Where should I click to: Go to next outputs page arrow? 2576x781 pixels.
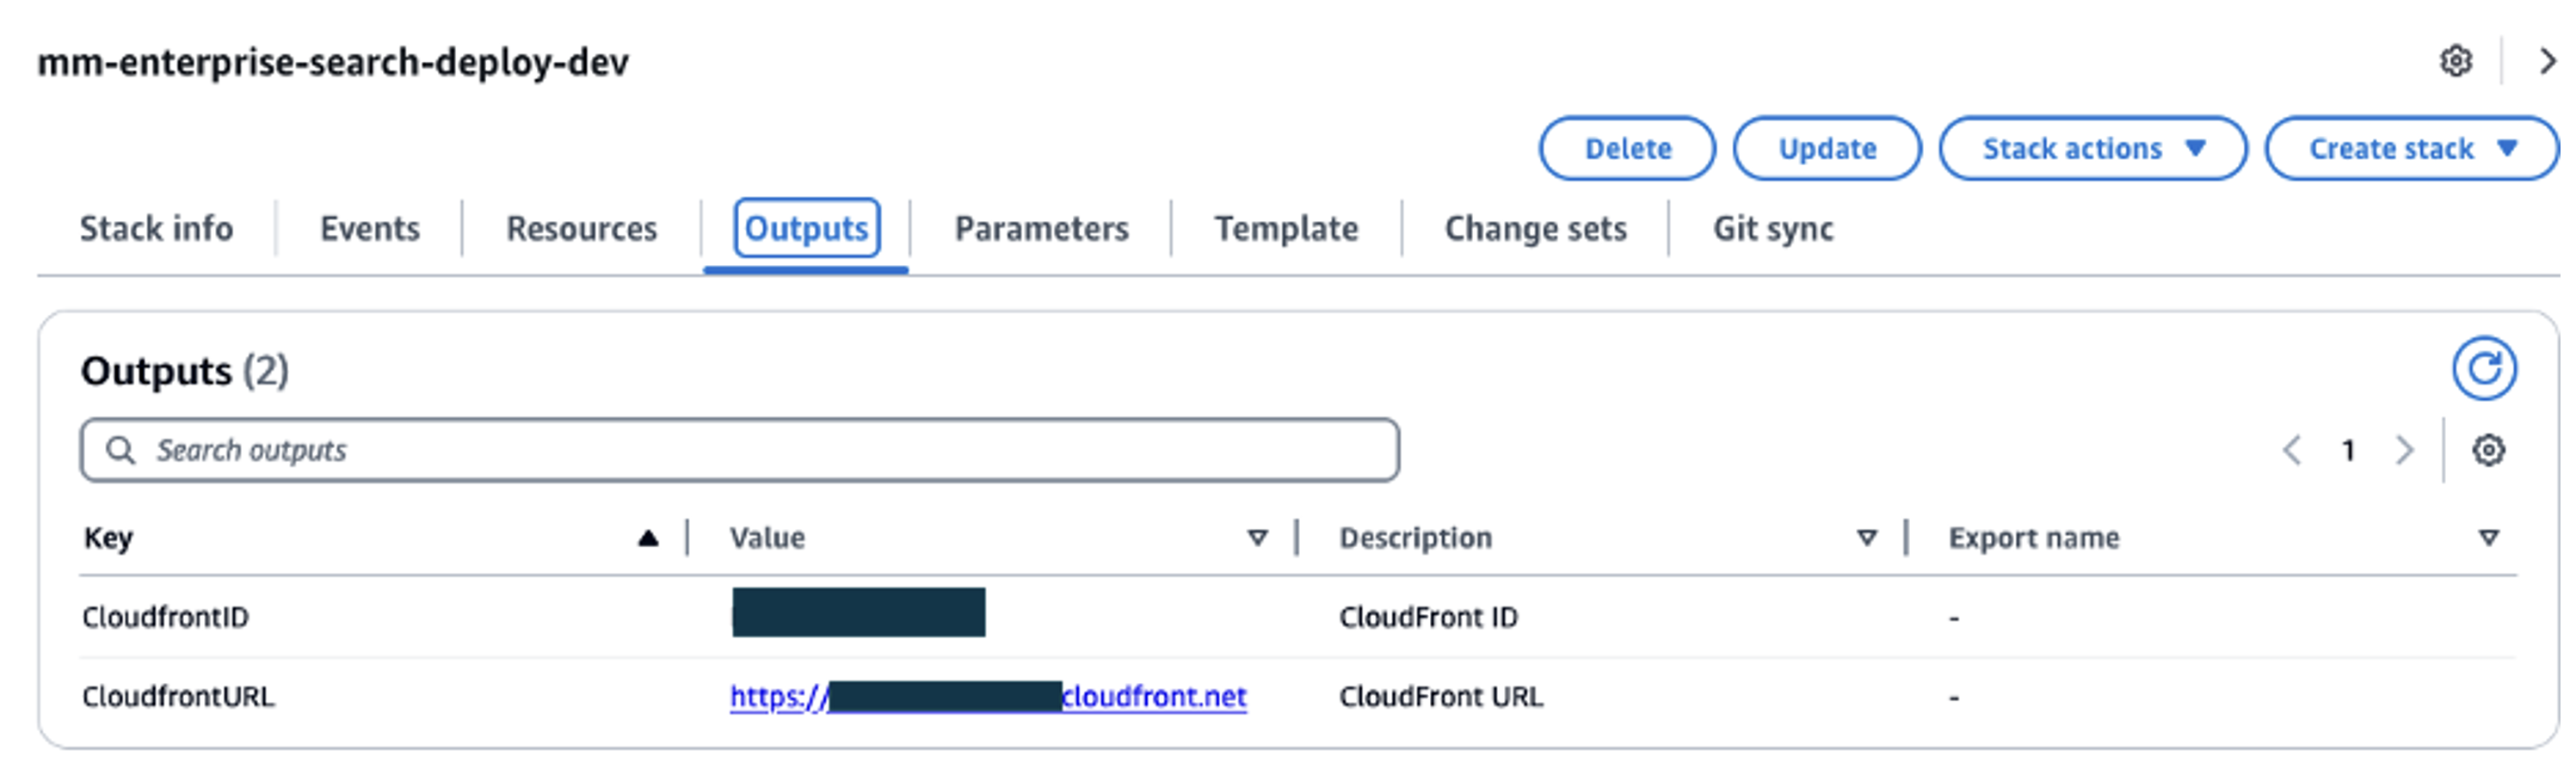tap(2404, 450)
